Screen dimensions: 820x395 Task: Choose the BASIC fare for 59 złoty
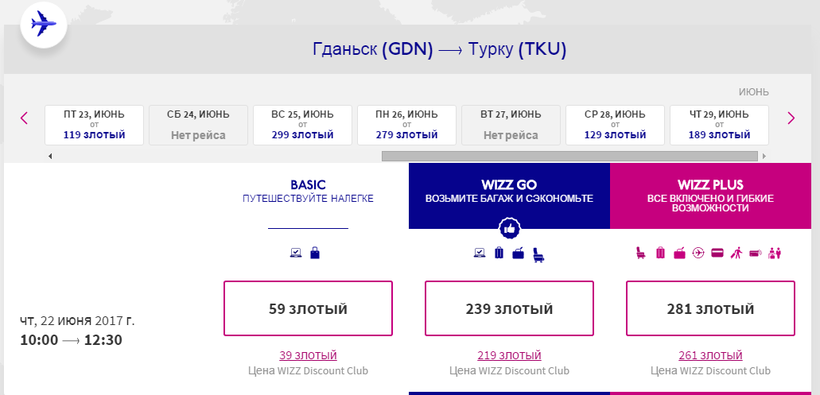click(308, 308)
